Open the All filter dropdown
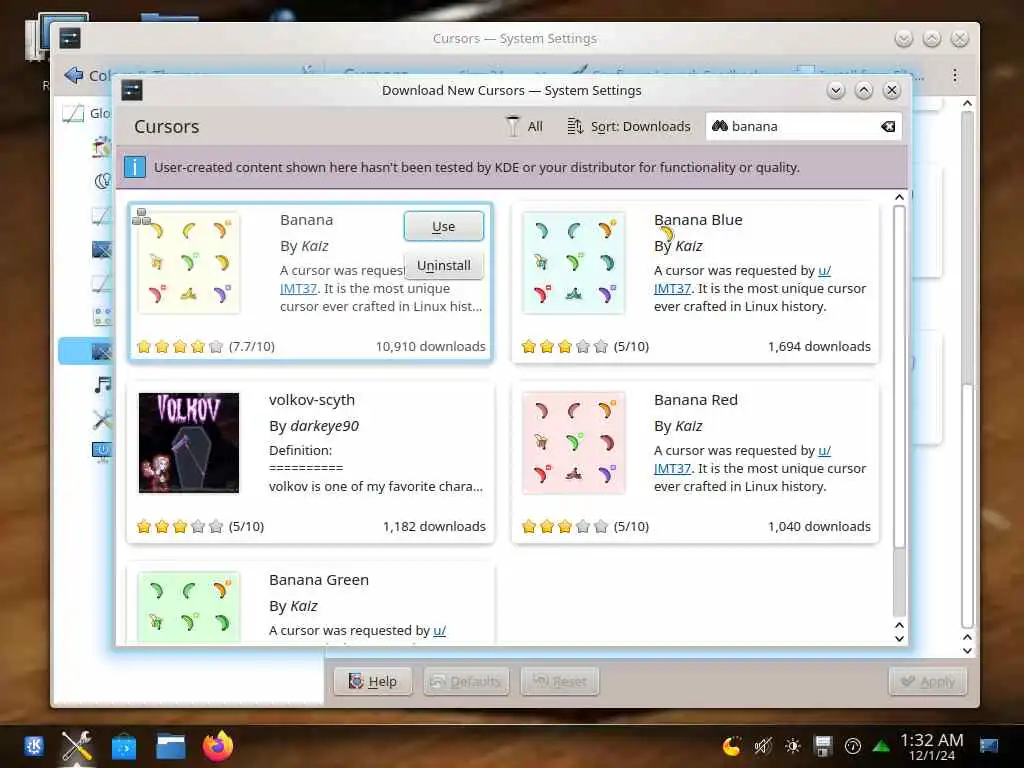1024x768 pixels. pyautogui.click(x=524, y=126)
